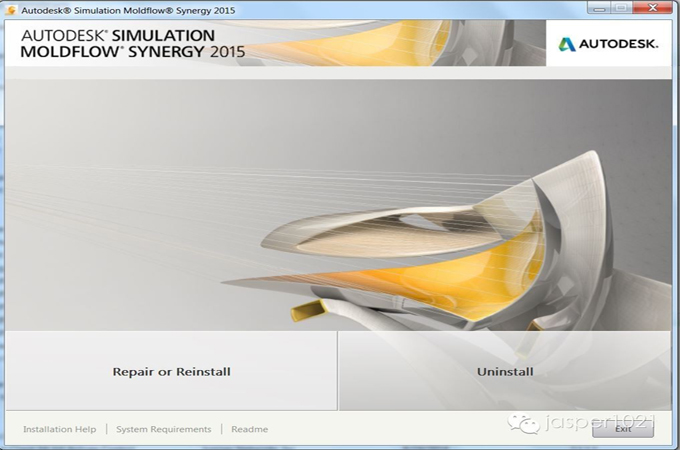The height and width of the screenshot is (450, 680).
Task: Minimize the installer window
Action: click(600, 8)
